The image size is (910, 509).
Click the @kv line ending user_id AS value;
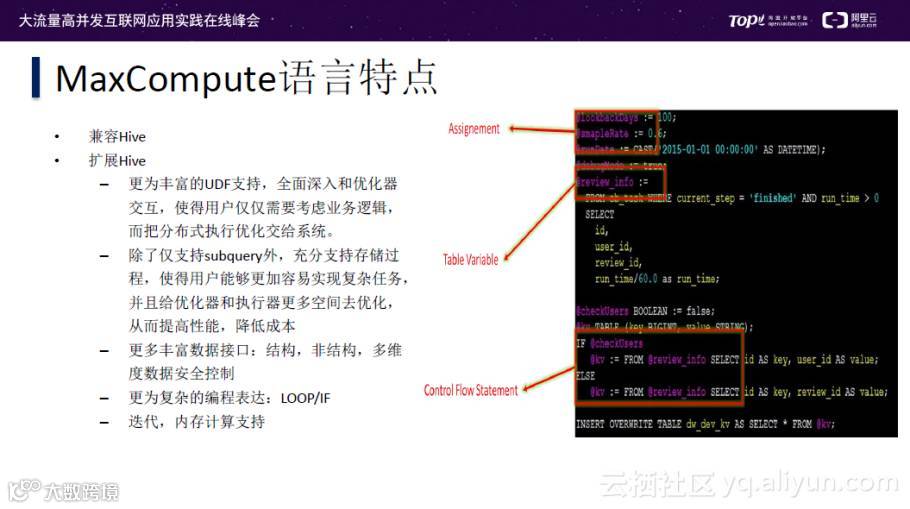[734, 360]
